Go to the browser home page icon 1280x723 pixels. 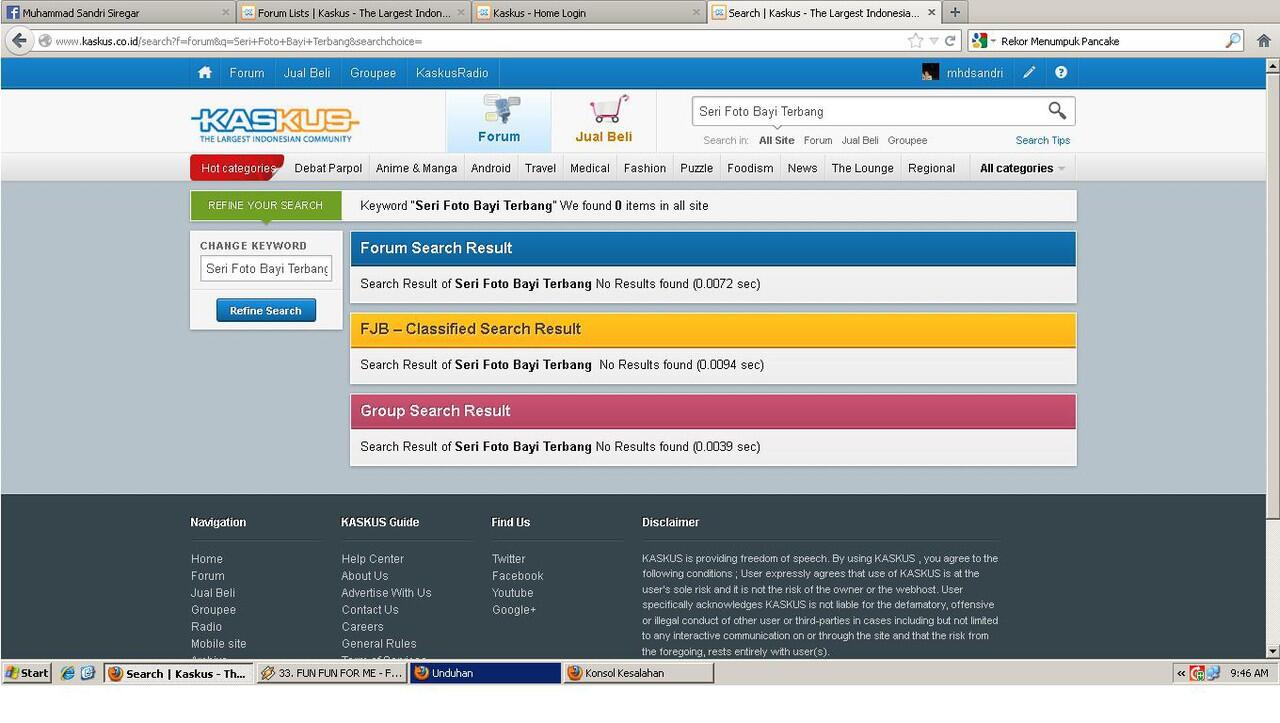click(x=1264, y=41)
